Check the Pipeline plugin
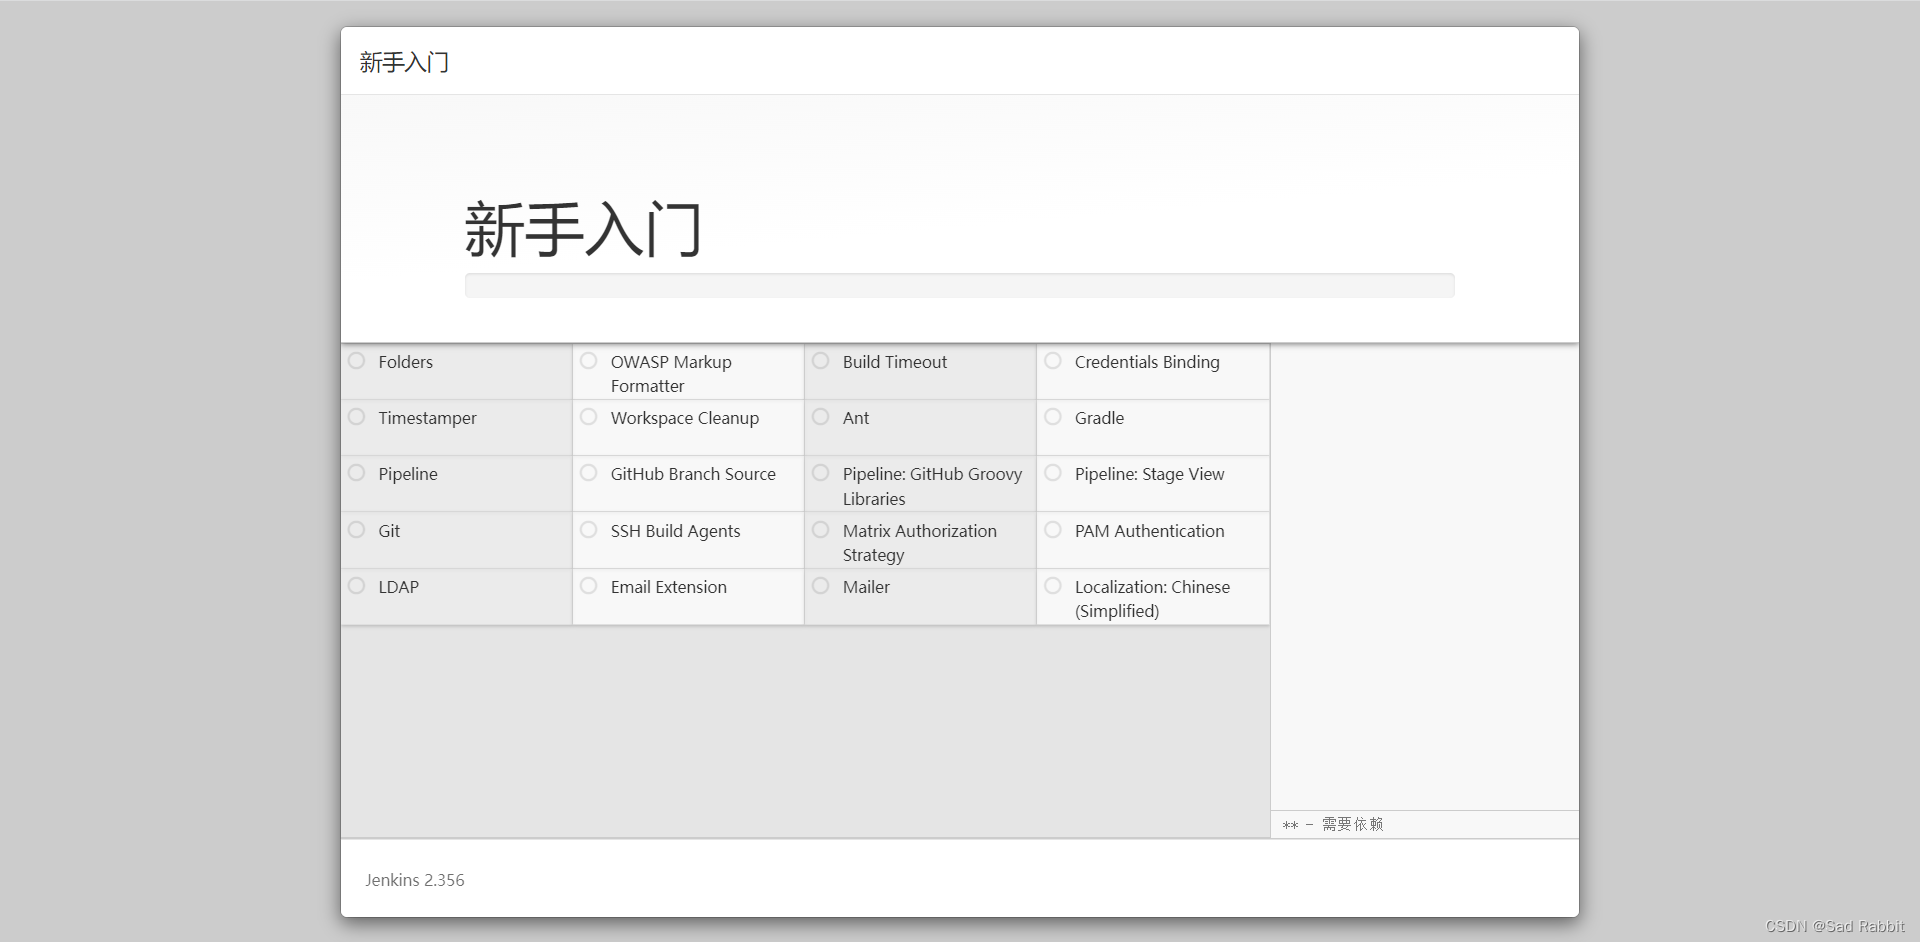This screenshot has height=942, width=1920. (357, 473)
